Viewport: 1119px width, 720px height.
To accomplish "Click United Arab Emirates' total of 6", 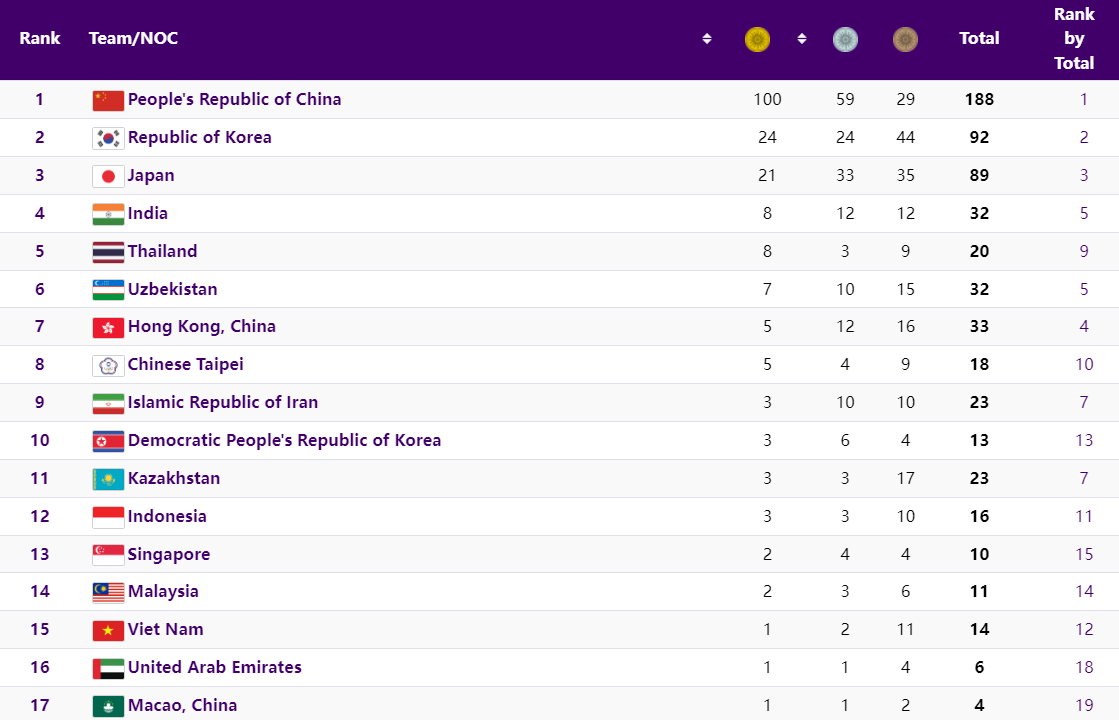I will coord(979,667).
